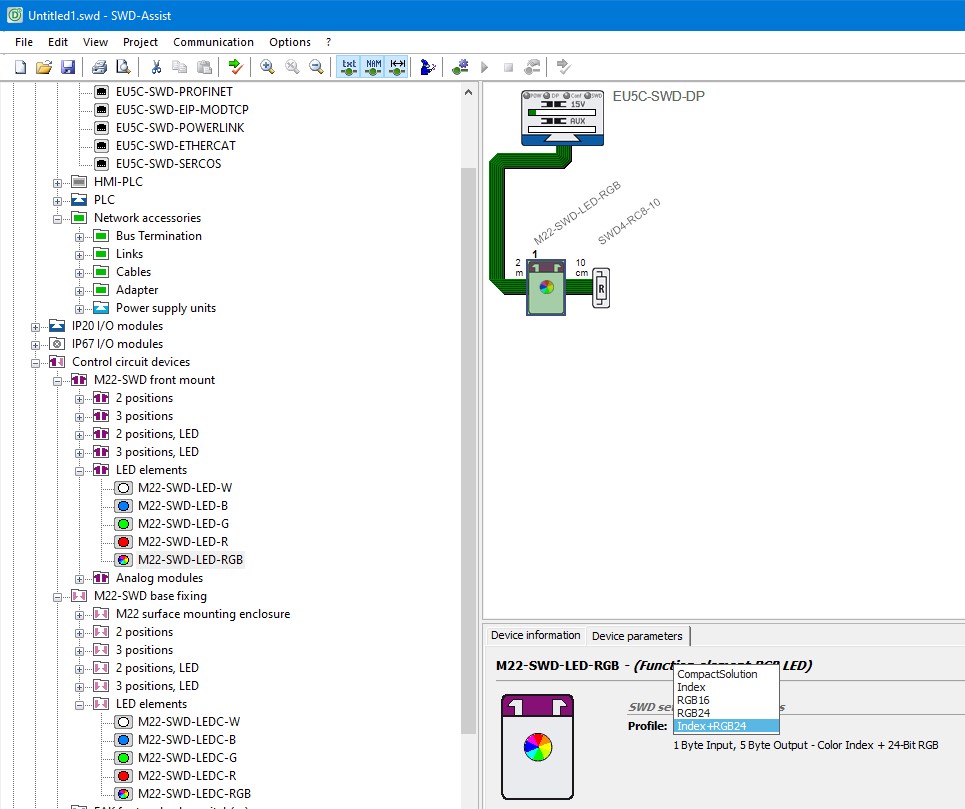Expand the Power supply units folder
Image resolution: width=965 pixels, height=809 pixels.
(x=79, y=309)
